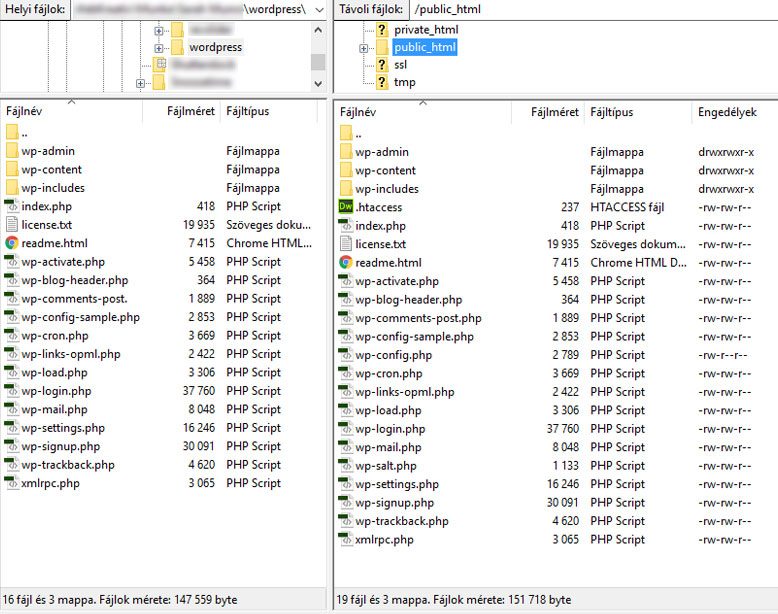Sort local files by Fájltípus column
Viewport: 778px width, 614px height.
coord(270,111)
